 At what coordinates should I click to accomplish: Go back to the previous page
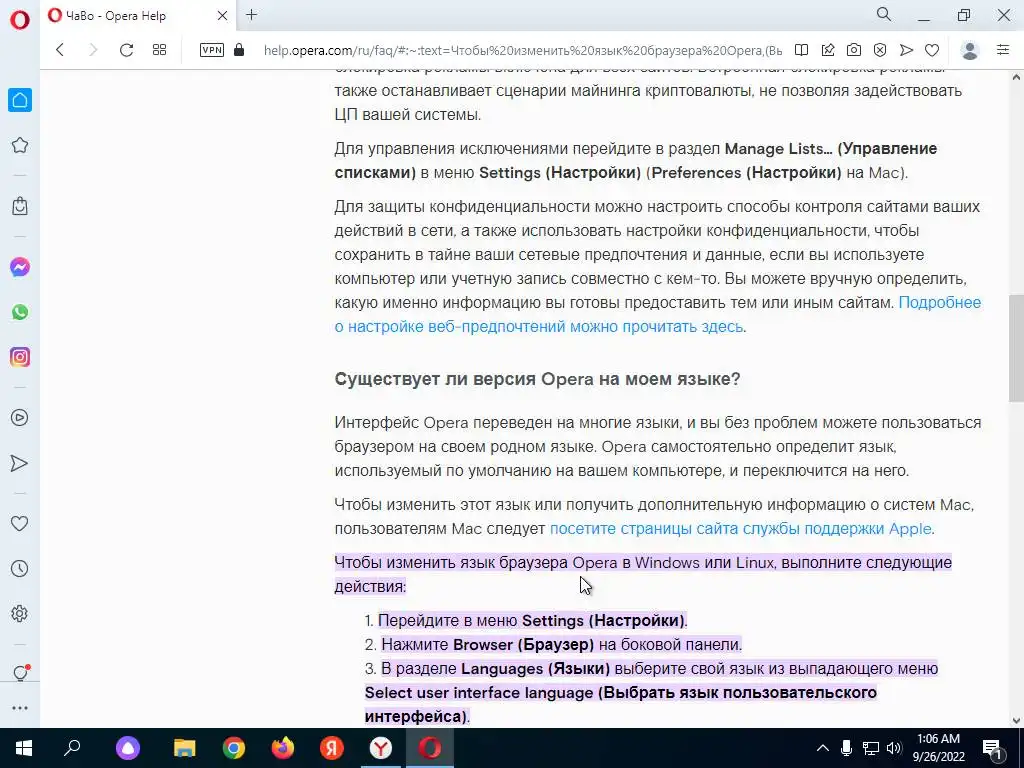(60, 50)
